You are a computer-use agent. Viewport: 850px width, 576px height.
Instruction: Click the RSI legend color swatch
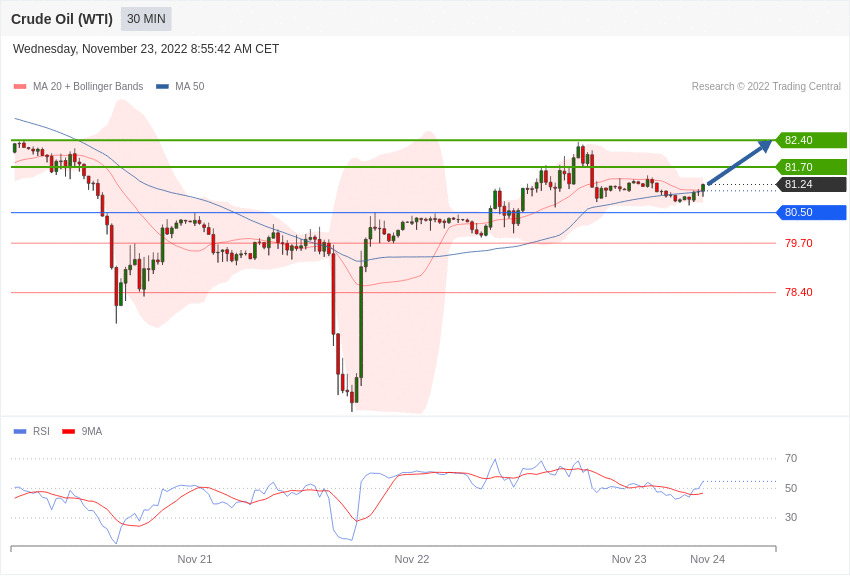click(20, 432)
